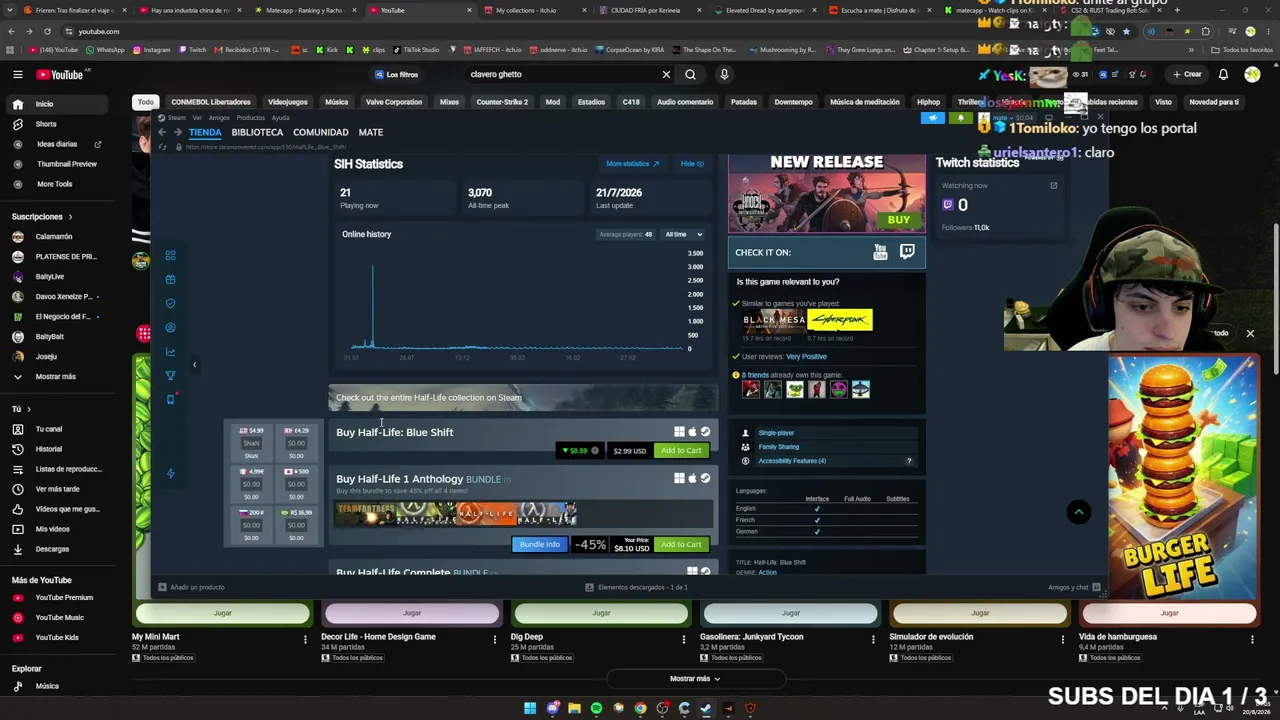Viewport: 1280px width, 720px height.
Task: Expand the Suscripciones section header
Action: 42,216
